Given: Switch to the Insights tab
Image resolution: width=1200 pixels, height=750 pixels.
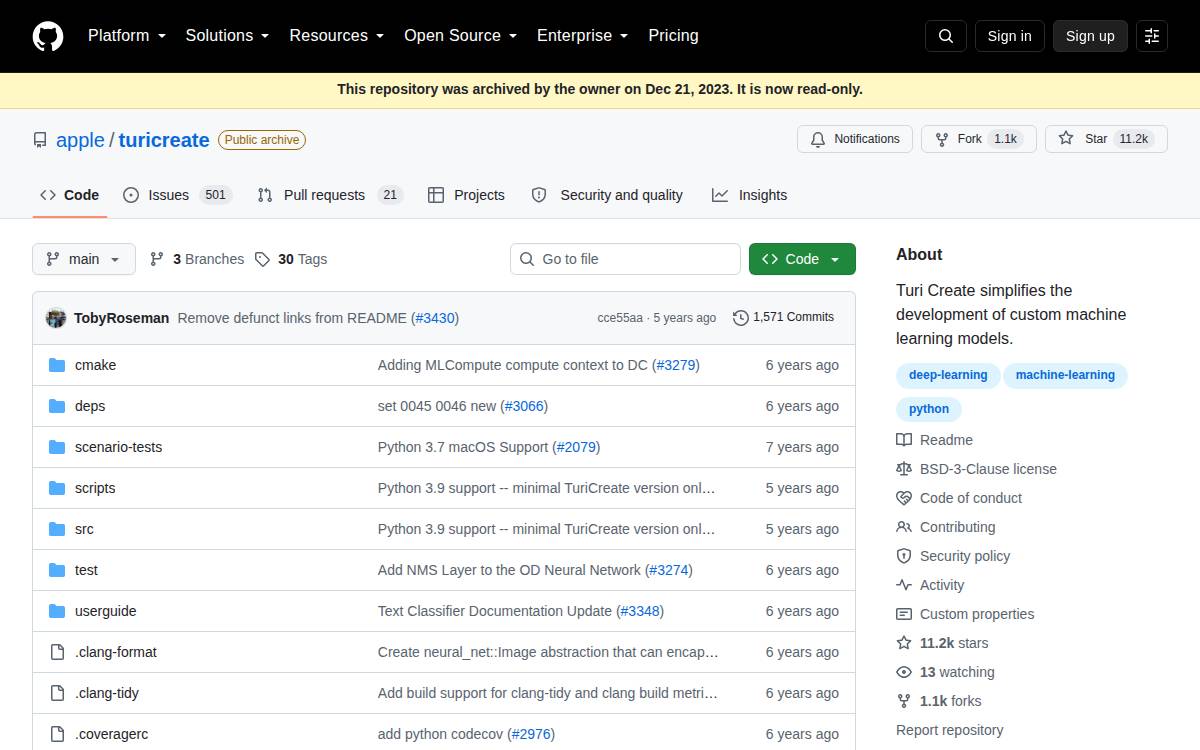Looking at the screenshot, I should point(750,195).
